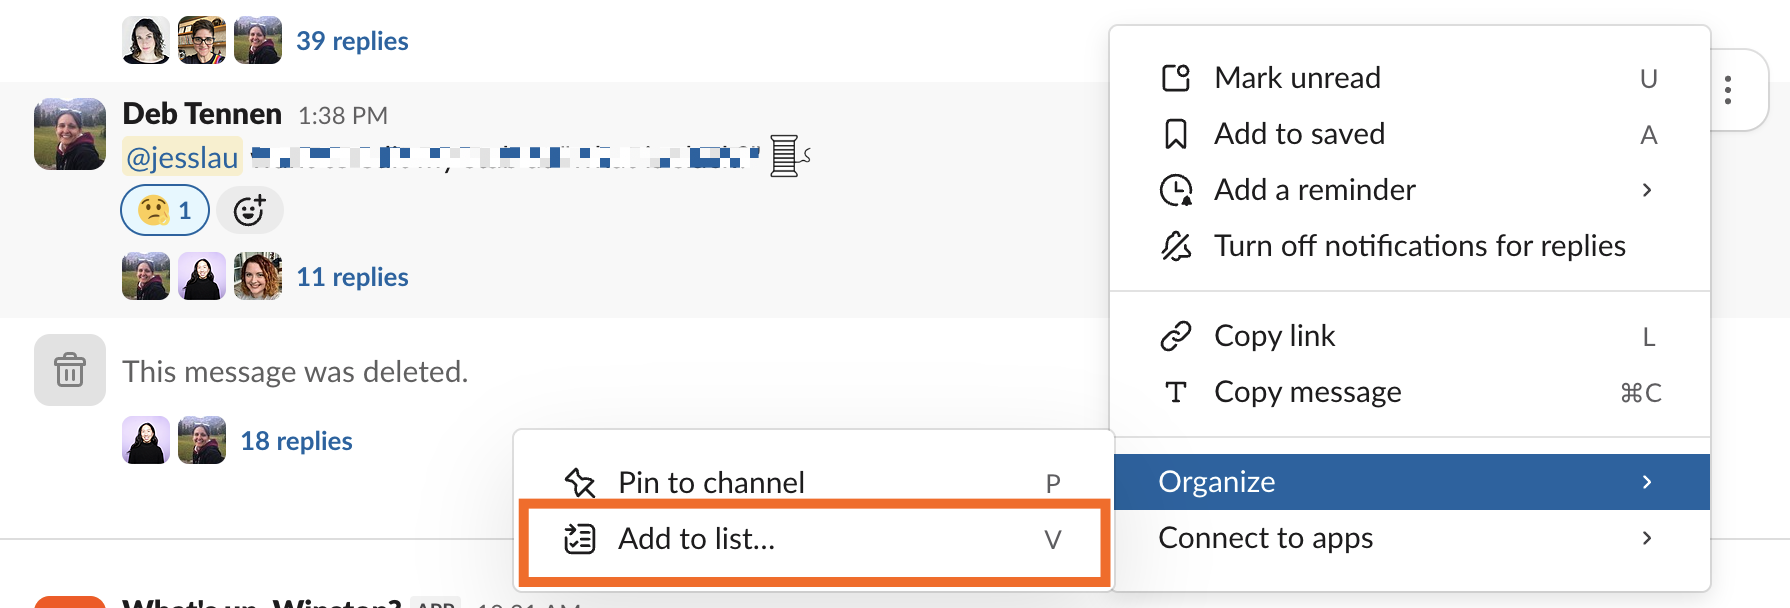Click the notifications-off bell icon

pyautogui.click(x=1176, y=246)
